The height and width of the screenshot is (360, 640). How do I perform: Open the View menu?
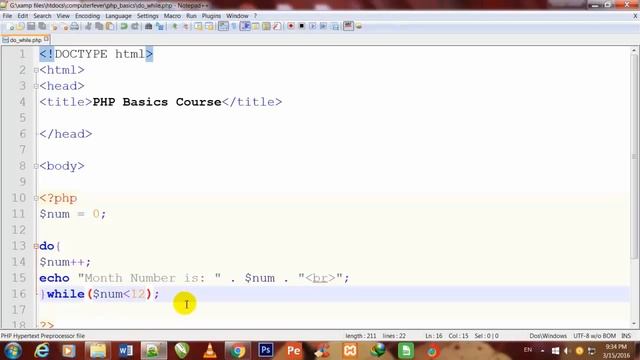[x=63, y=16]
